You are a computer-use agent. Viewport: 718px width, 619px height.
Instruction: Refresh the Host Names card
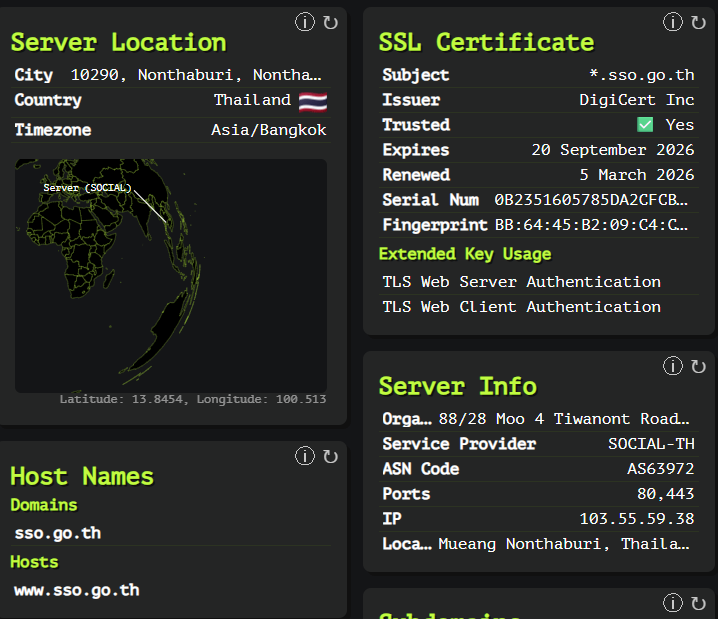pyautogui.click(x=330, y=456)
